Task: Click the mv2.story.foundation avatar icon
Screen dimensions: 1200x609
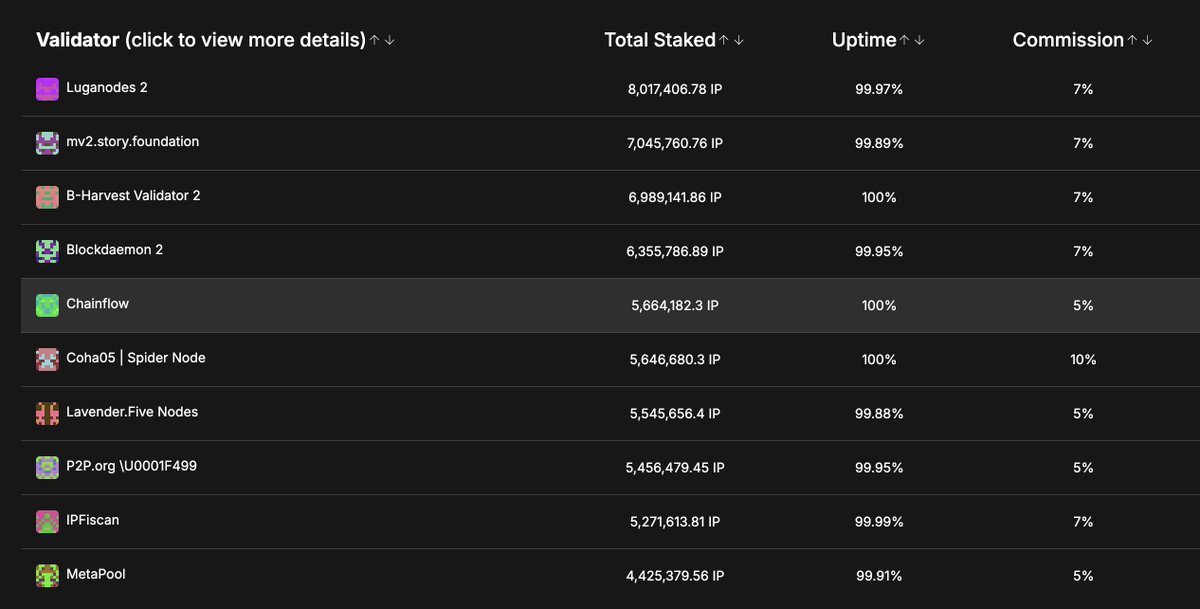Action: [x=47, y=143]
